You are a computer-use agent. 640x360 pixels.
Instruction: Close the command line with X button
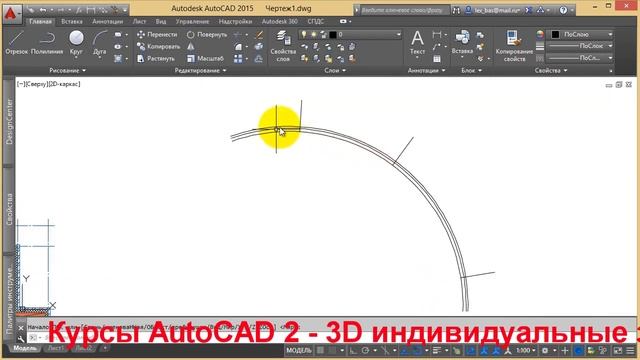pyautogui.click(x=21, y=328)
